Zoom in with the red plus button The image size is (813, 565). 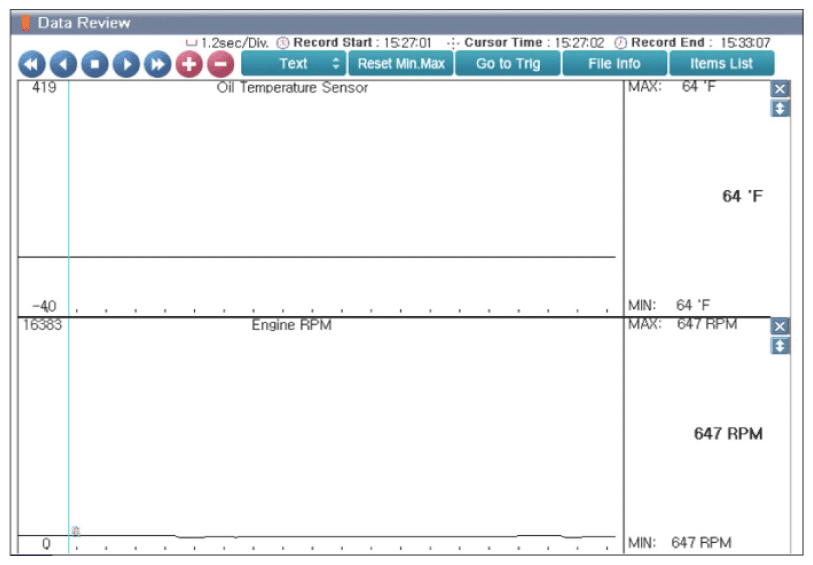click(189, 64)
